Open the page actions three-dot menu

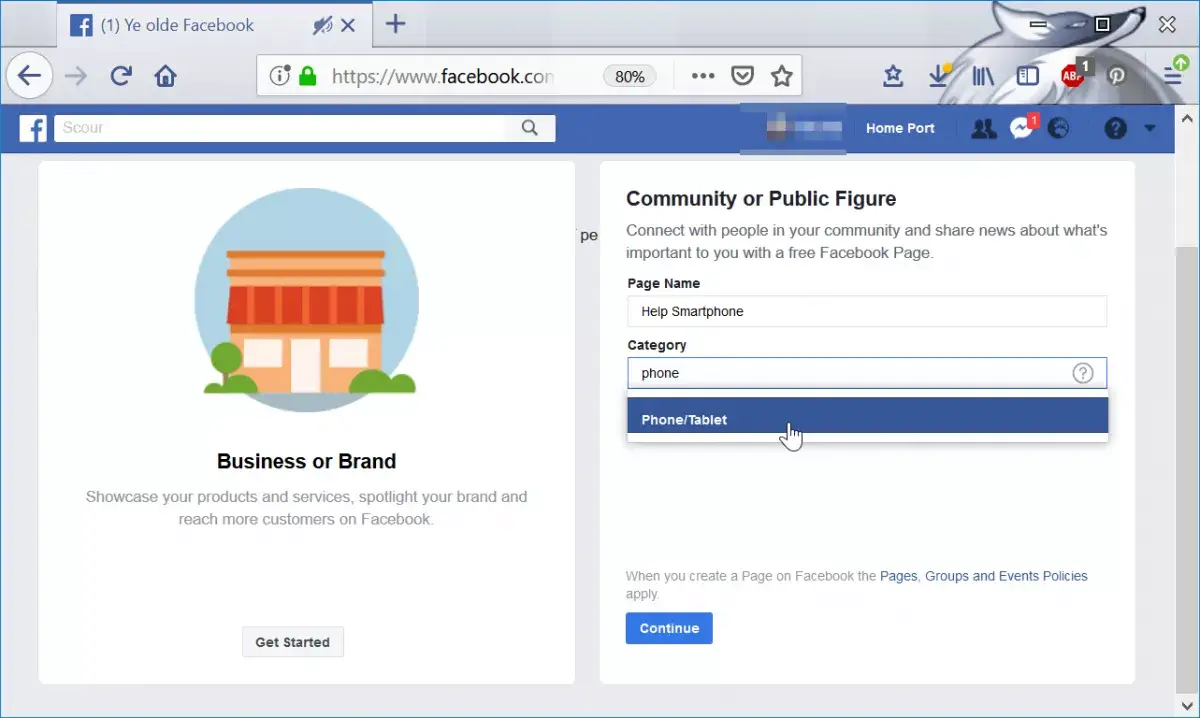(x=703, y=76)
